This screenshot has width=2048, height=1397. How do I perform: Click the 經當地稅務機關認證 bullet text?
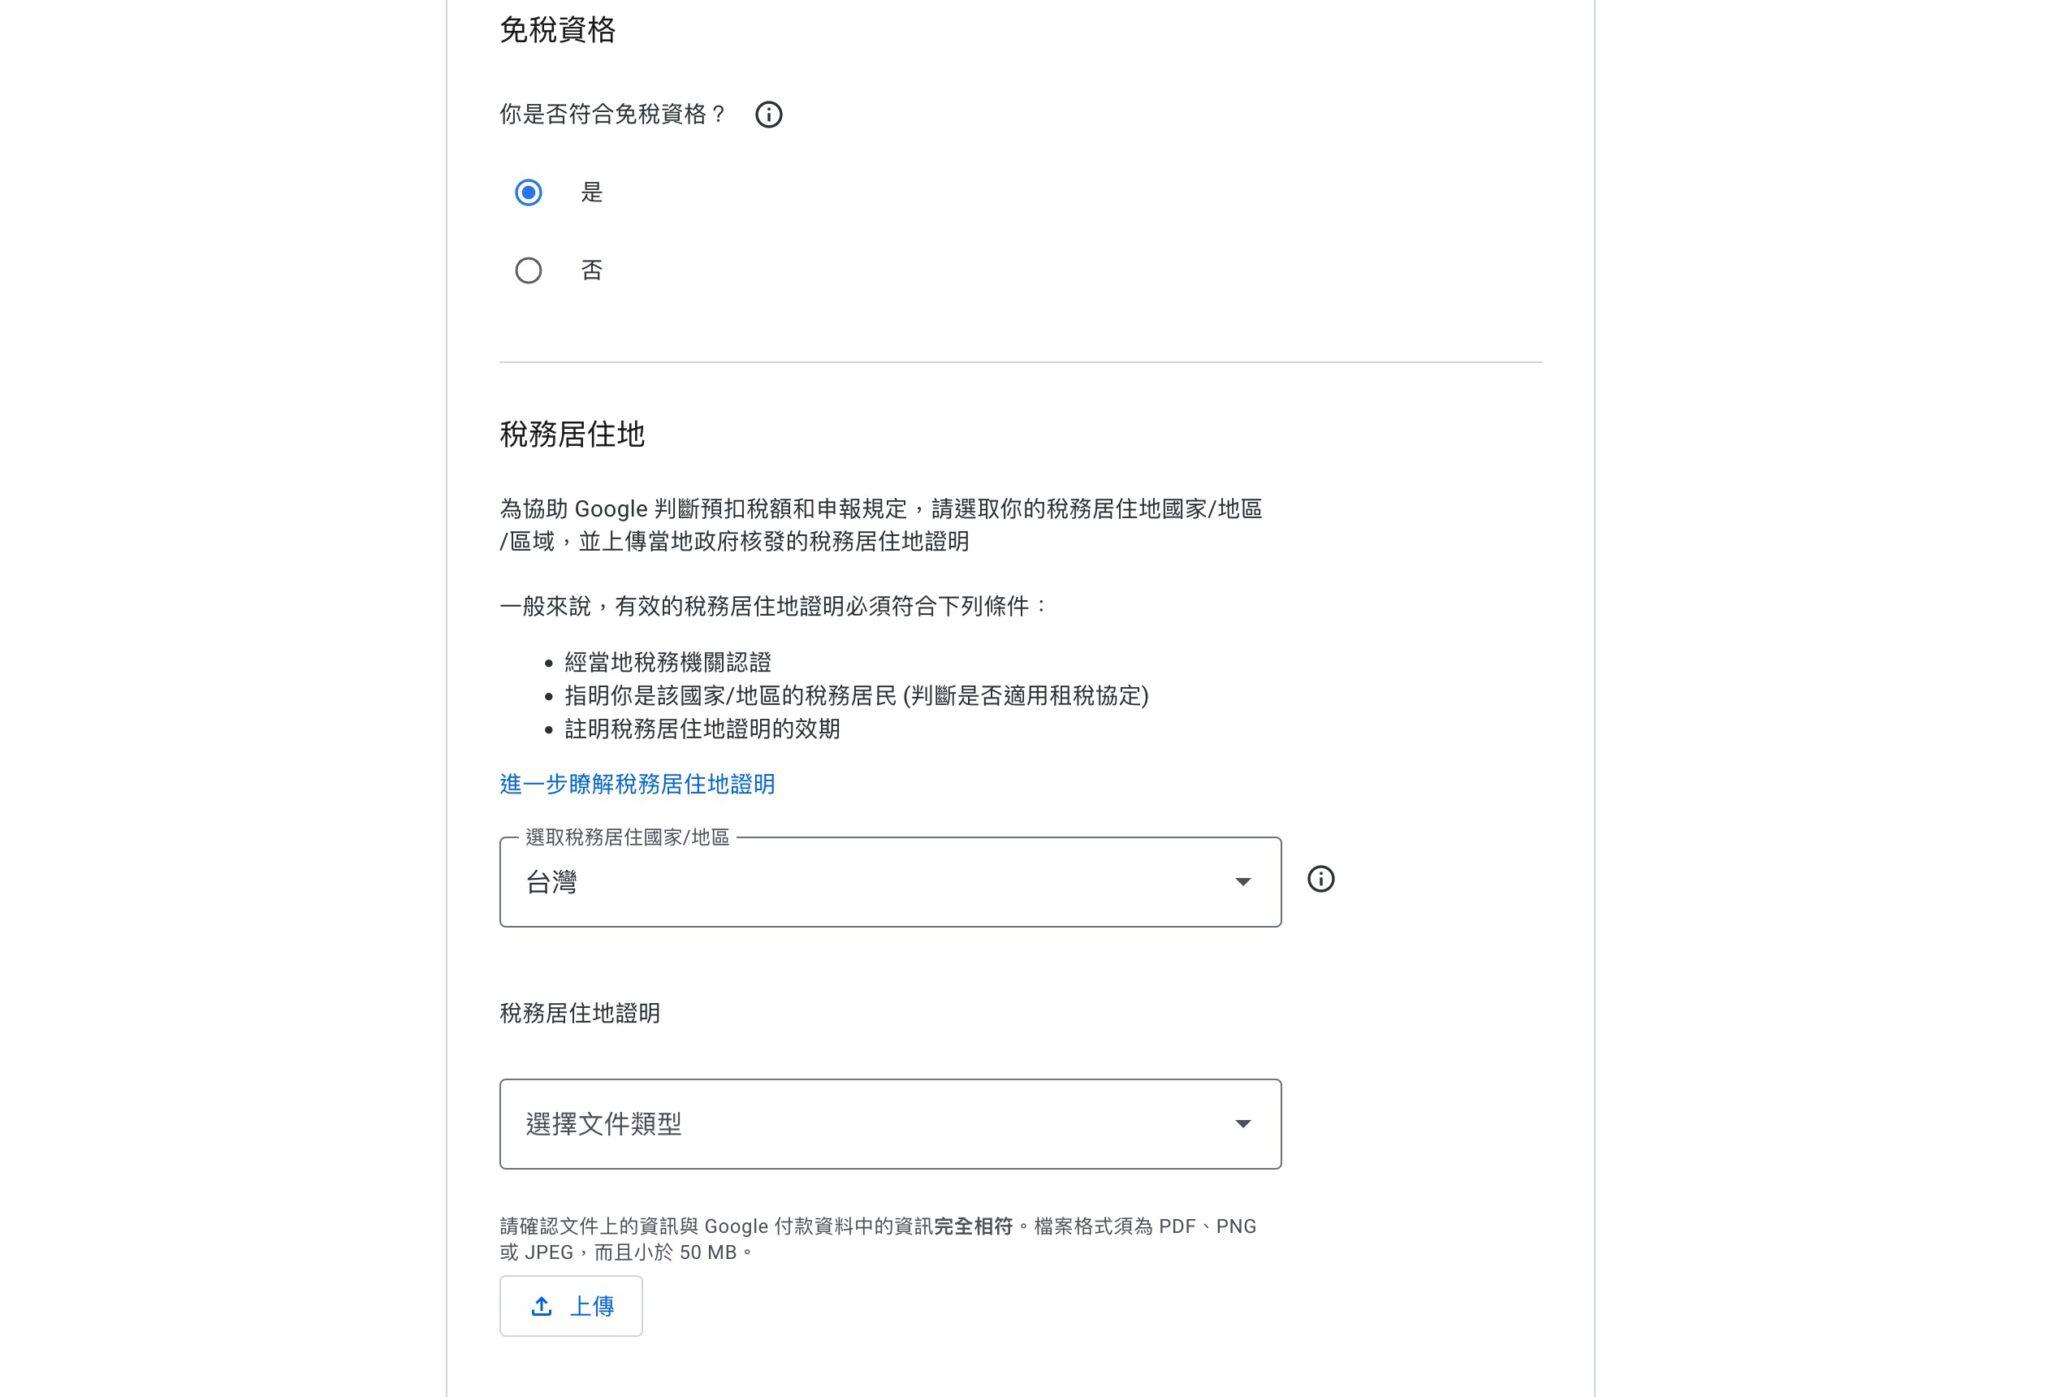(668, 662)
